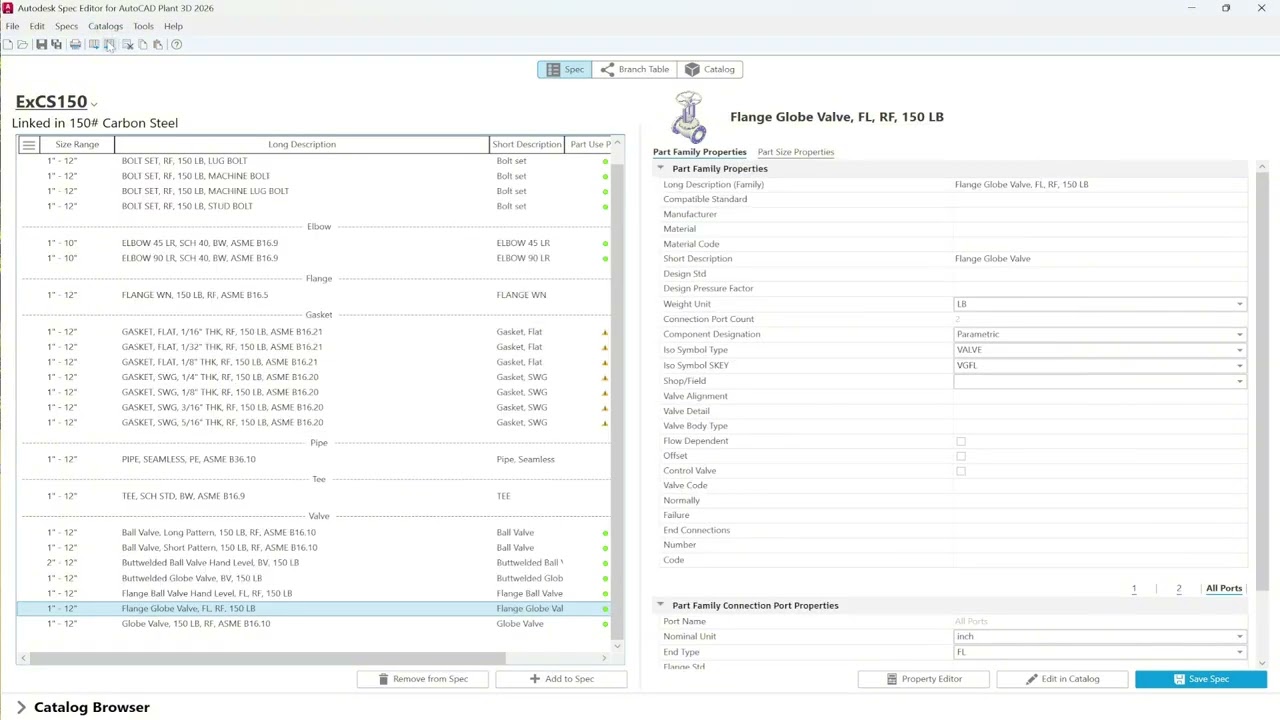This screenshot has width=1280, height=720.
Task: Click the Open folder toolbar icon
Action: [23, 44]
